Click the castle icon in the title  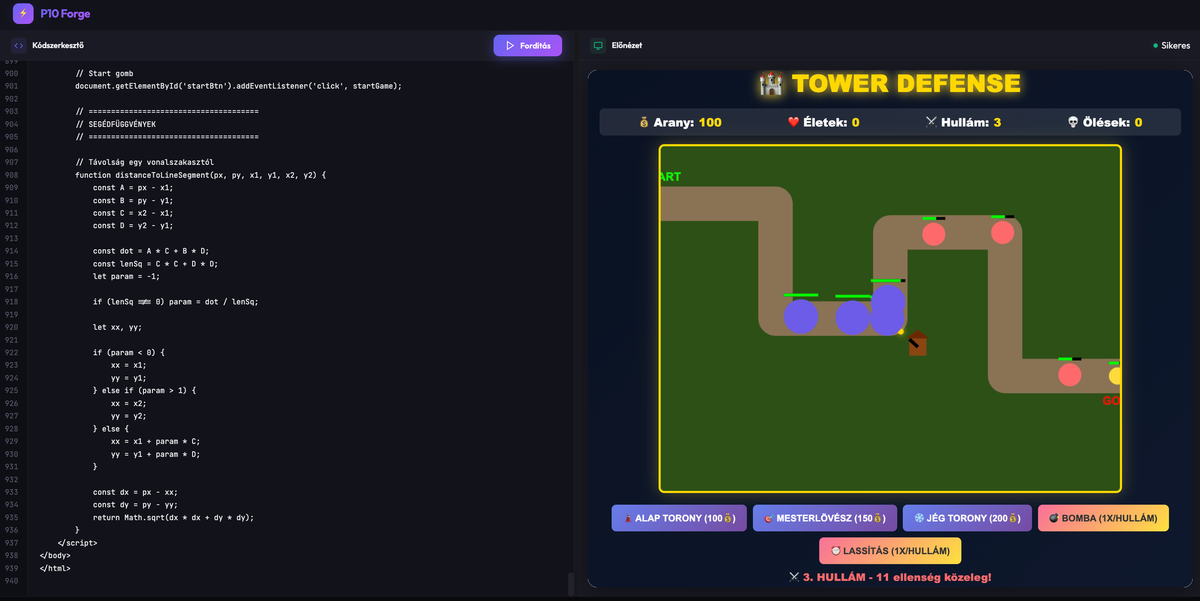point(770,83)
